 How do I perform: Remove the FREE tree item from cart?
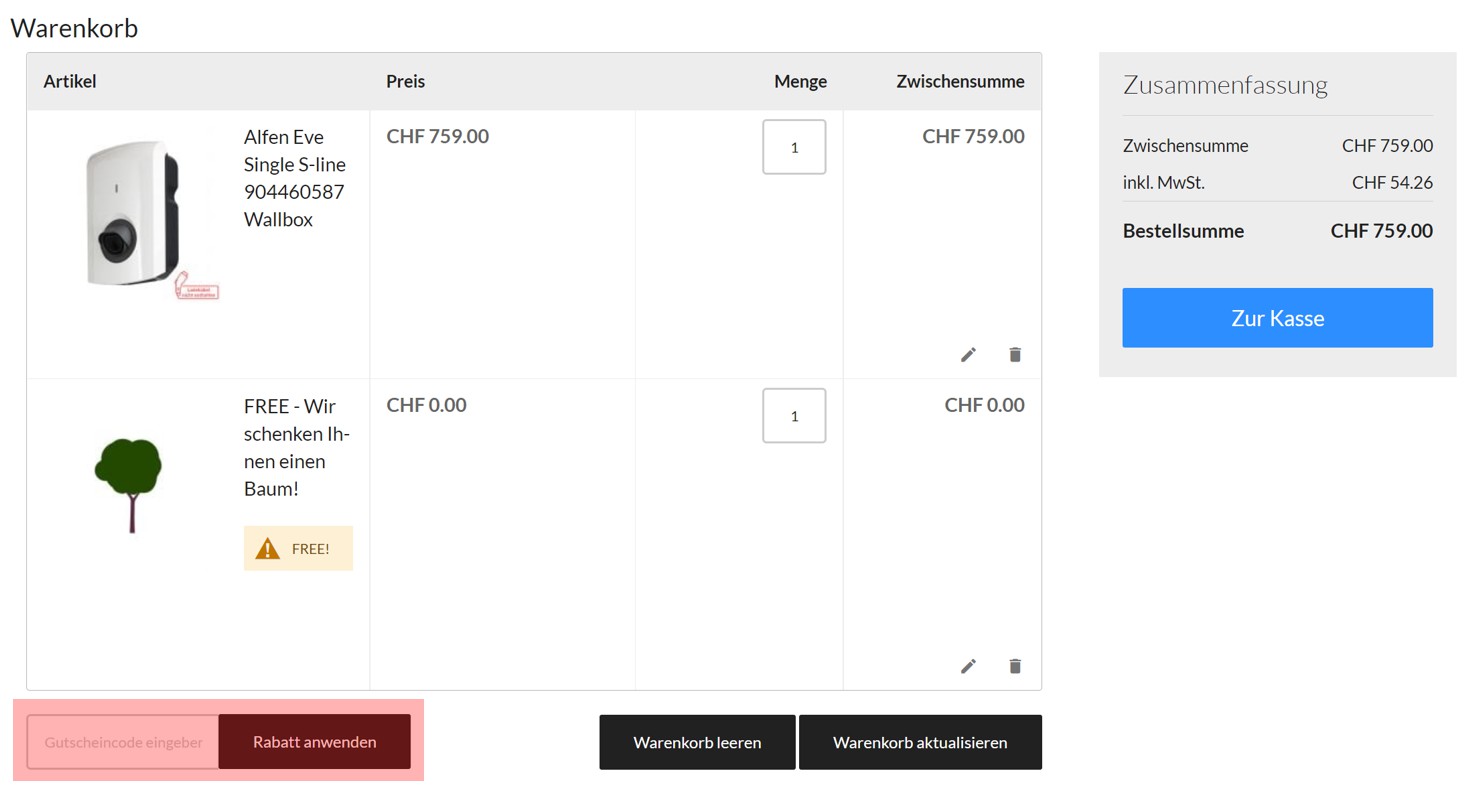[1015, 666]
